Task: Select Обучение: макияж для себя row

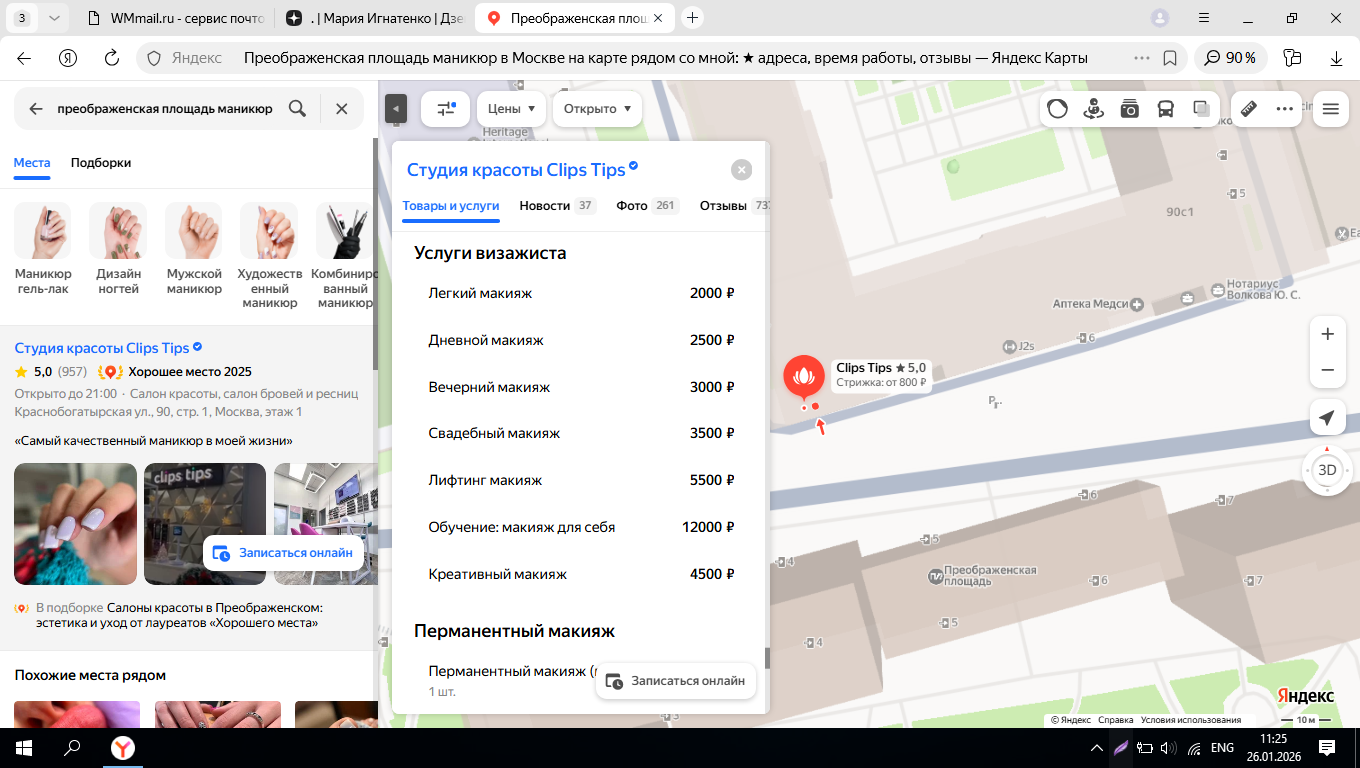Action: [581, 527]
